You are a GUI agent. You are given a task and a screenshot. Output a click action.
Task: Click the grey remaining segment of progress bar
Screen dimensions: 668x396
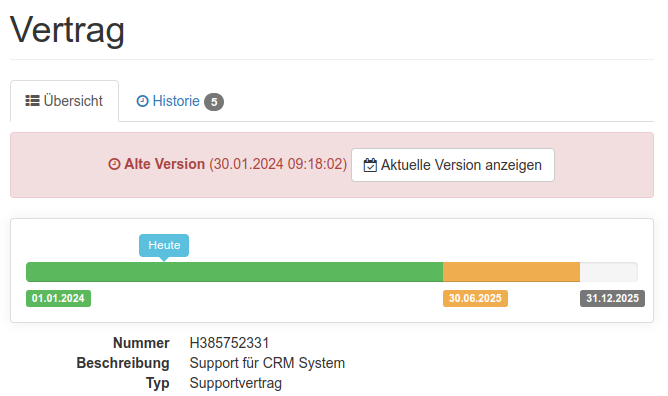pyautogui.click(x=609, y=272)
